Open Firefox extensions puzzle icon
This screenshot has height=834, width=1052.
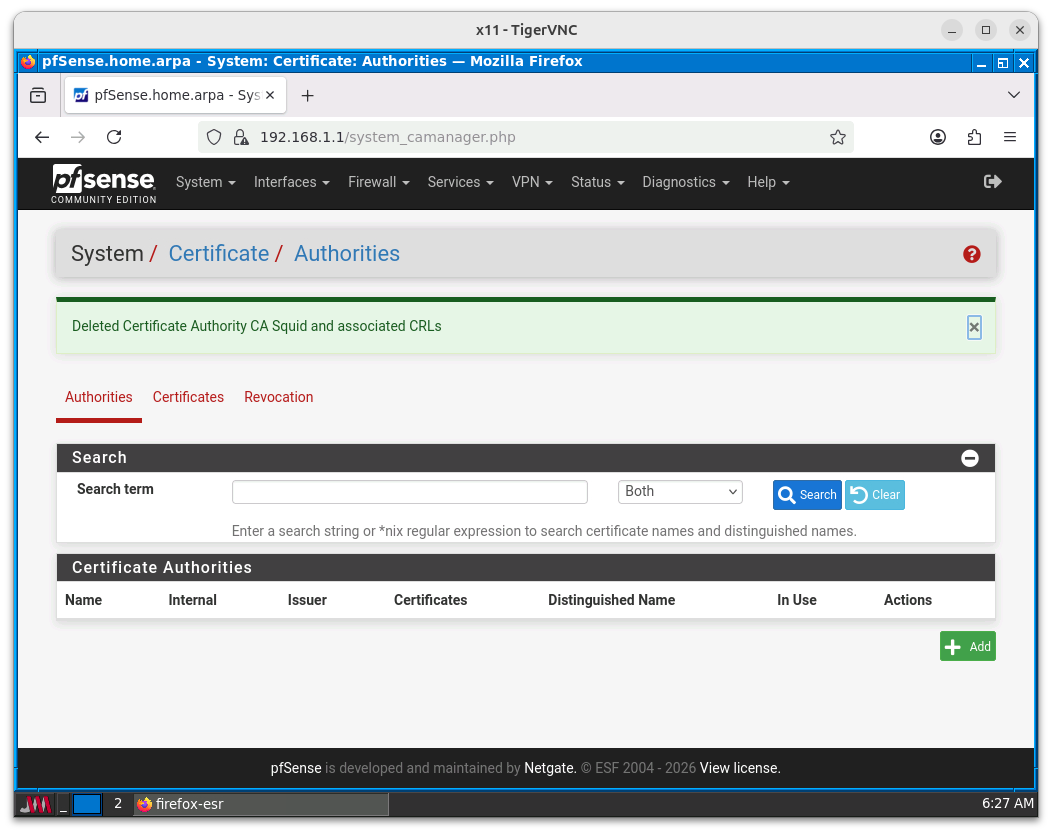(974, 137)
